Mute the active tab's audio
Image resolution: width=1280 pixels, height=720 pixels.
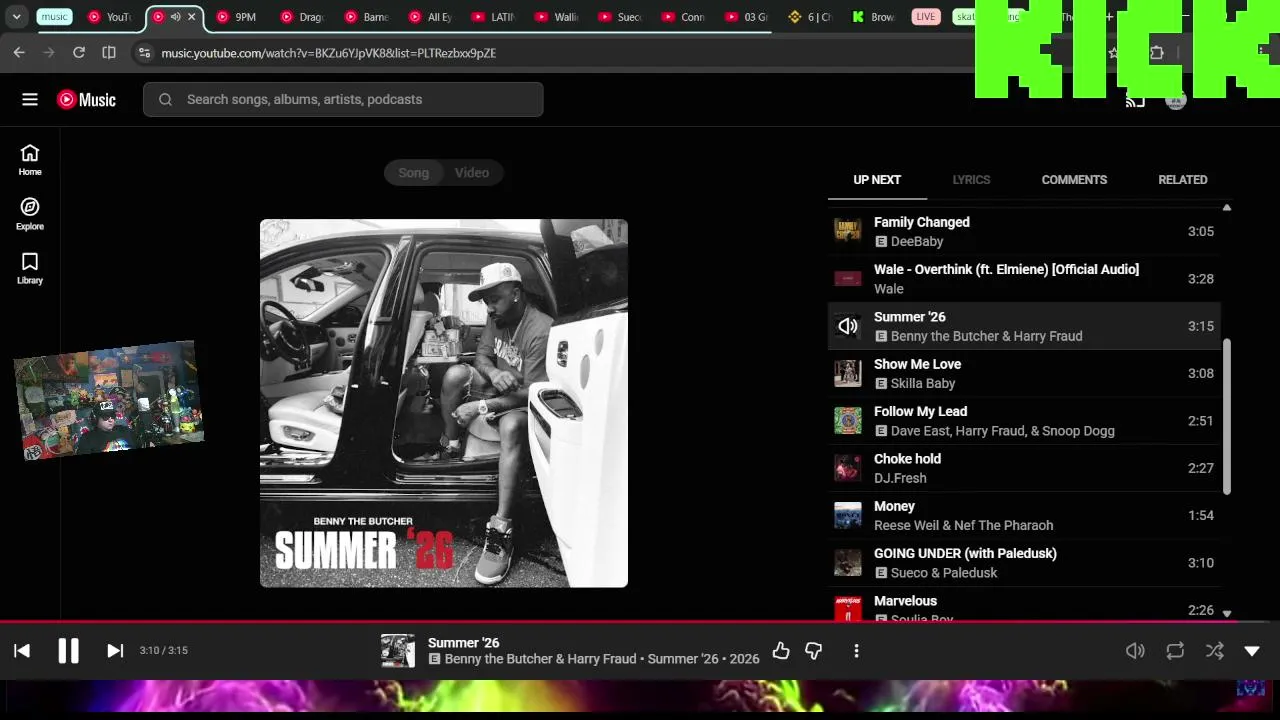[x=176, y=17]
